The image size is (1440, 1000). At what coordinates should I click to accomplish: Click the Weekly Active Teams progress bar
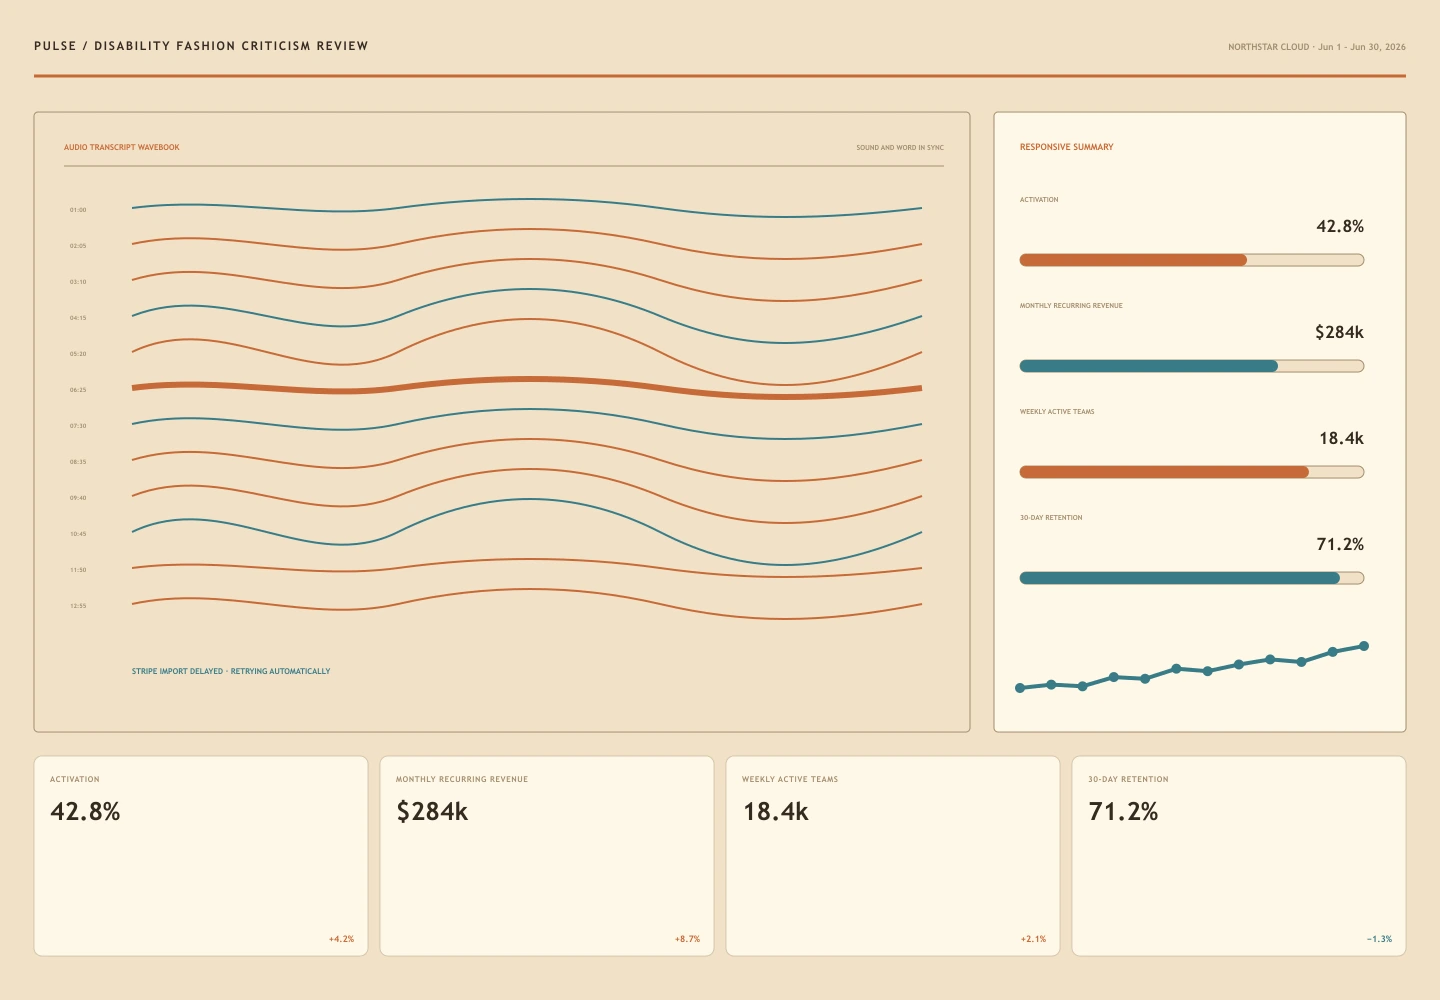point(1191,472)
